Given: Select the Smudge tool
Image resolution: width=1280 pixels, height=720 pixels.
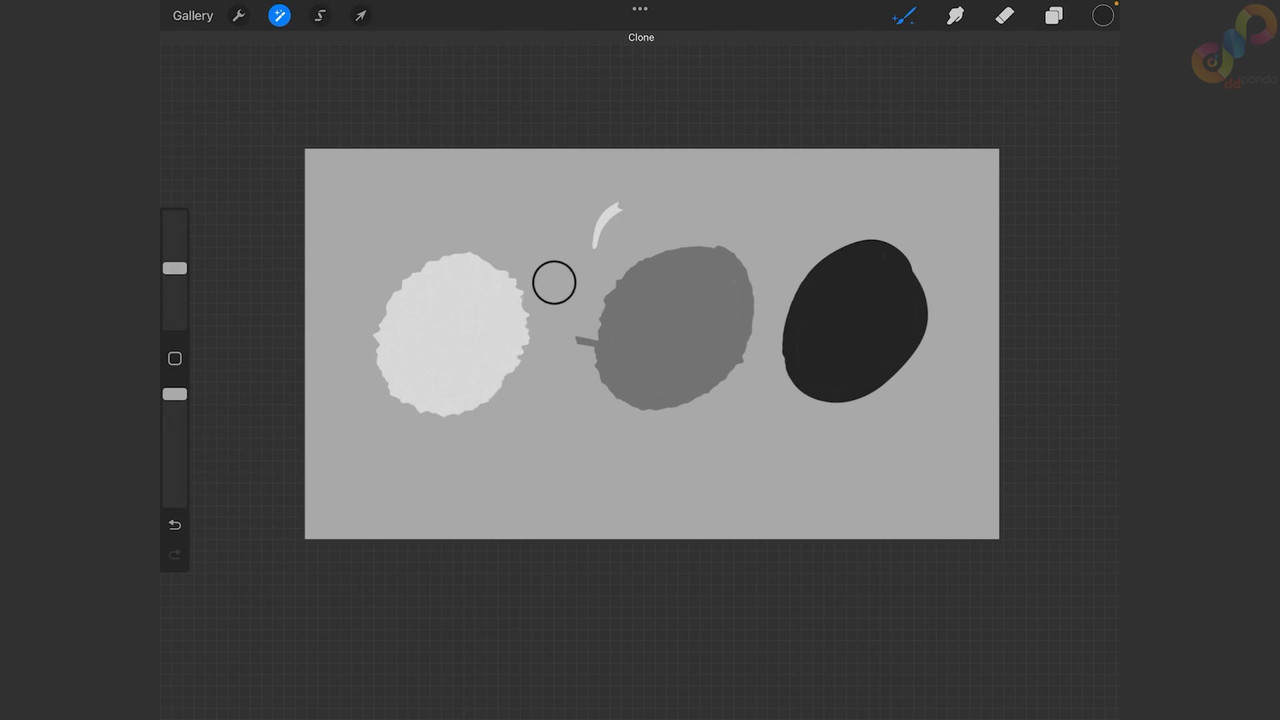Looking at the screenshot, I should pyautogui.click(x=955, y=16).
